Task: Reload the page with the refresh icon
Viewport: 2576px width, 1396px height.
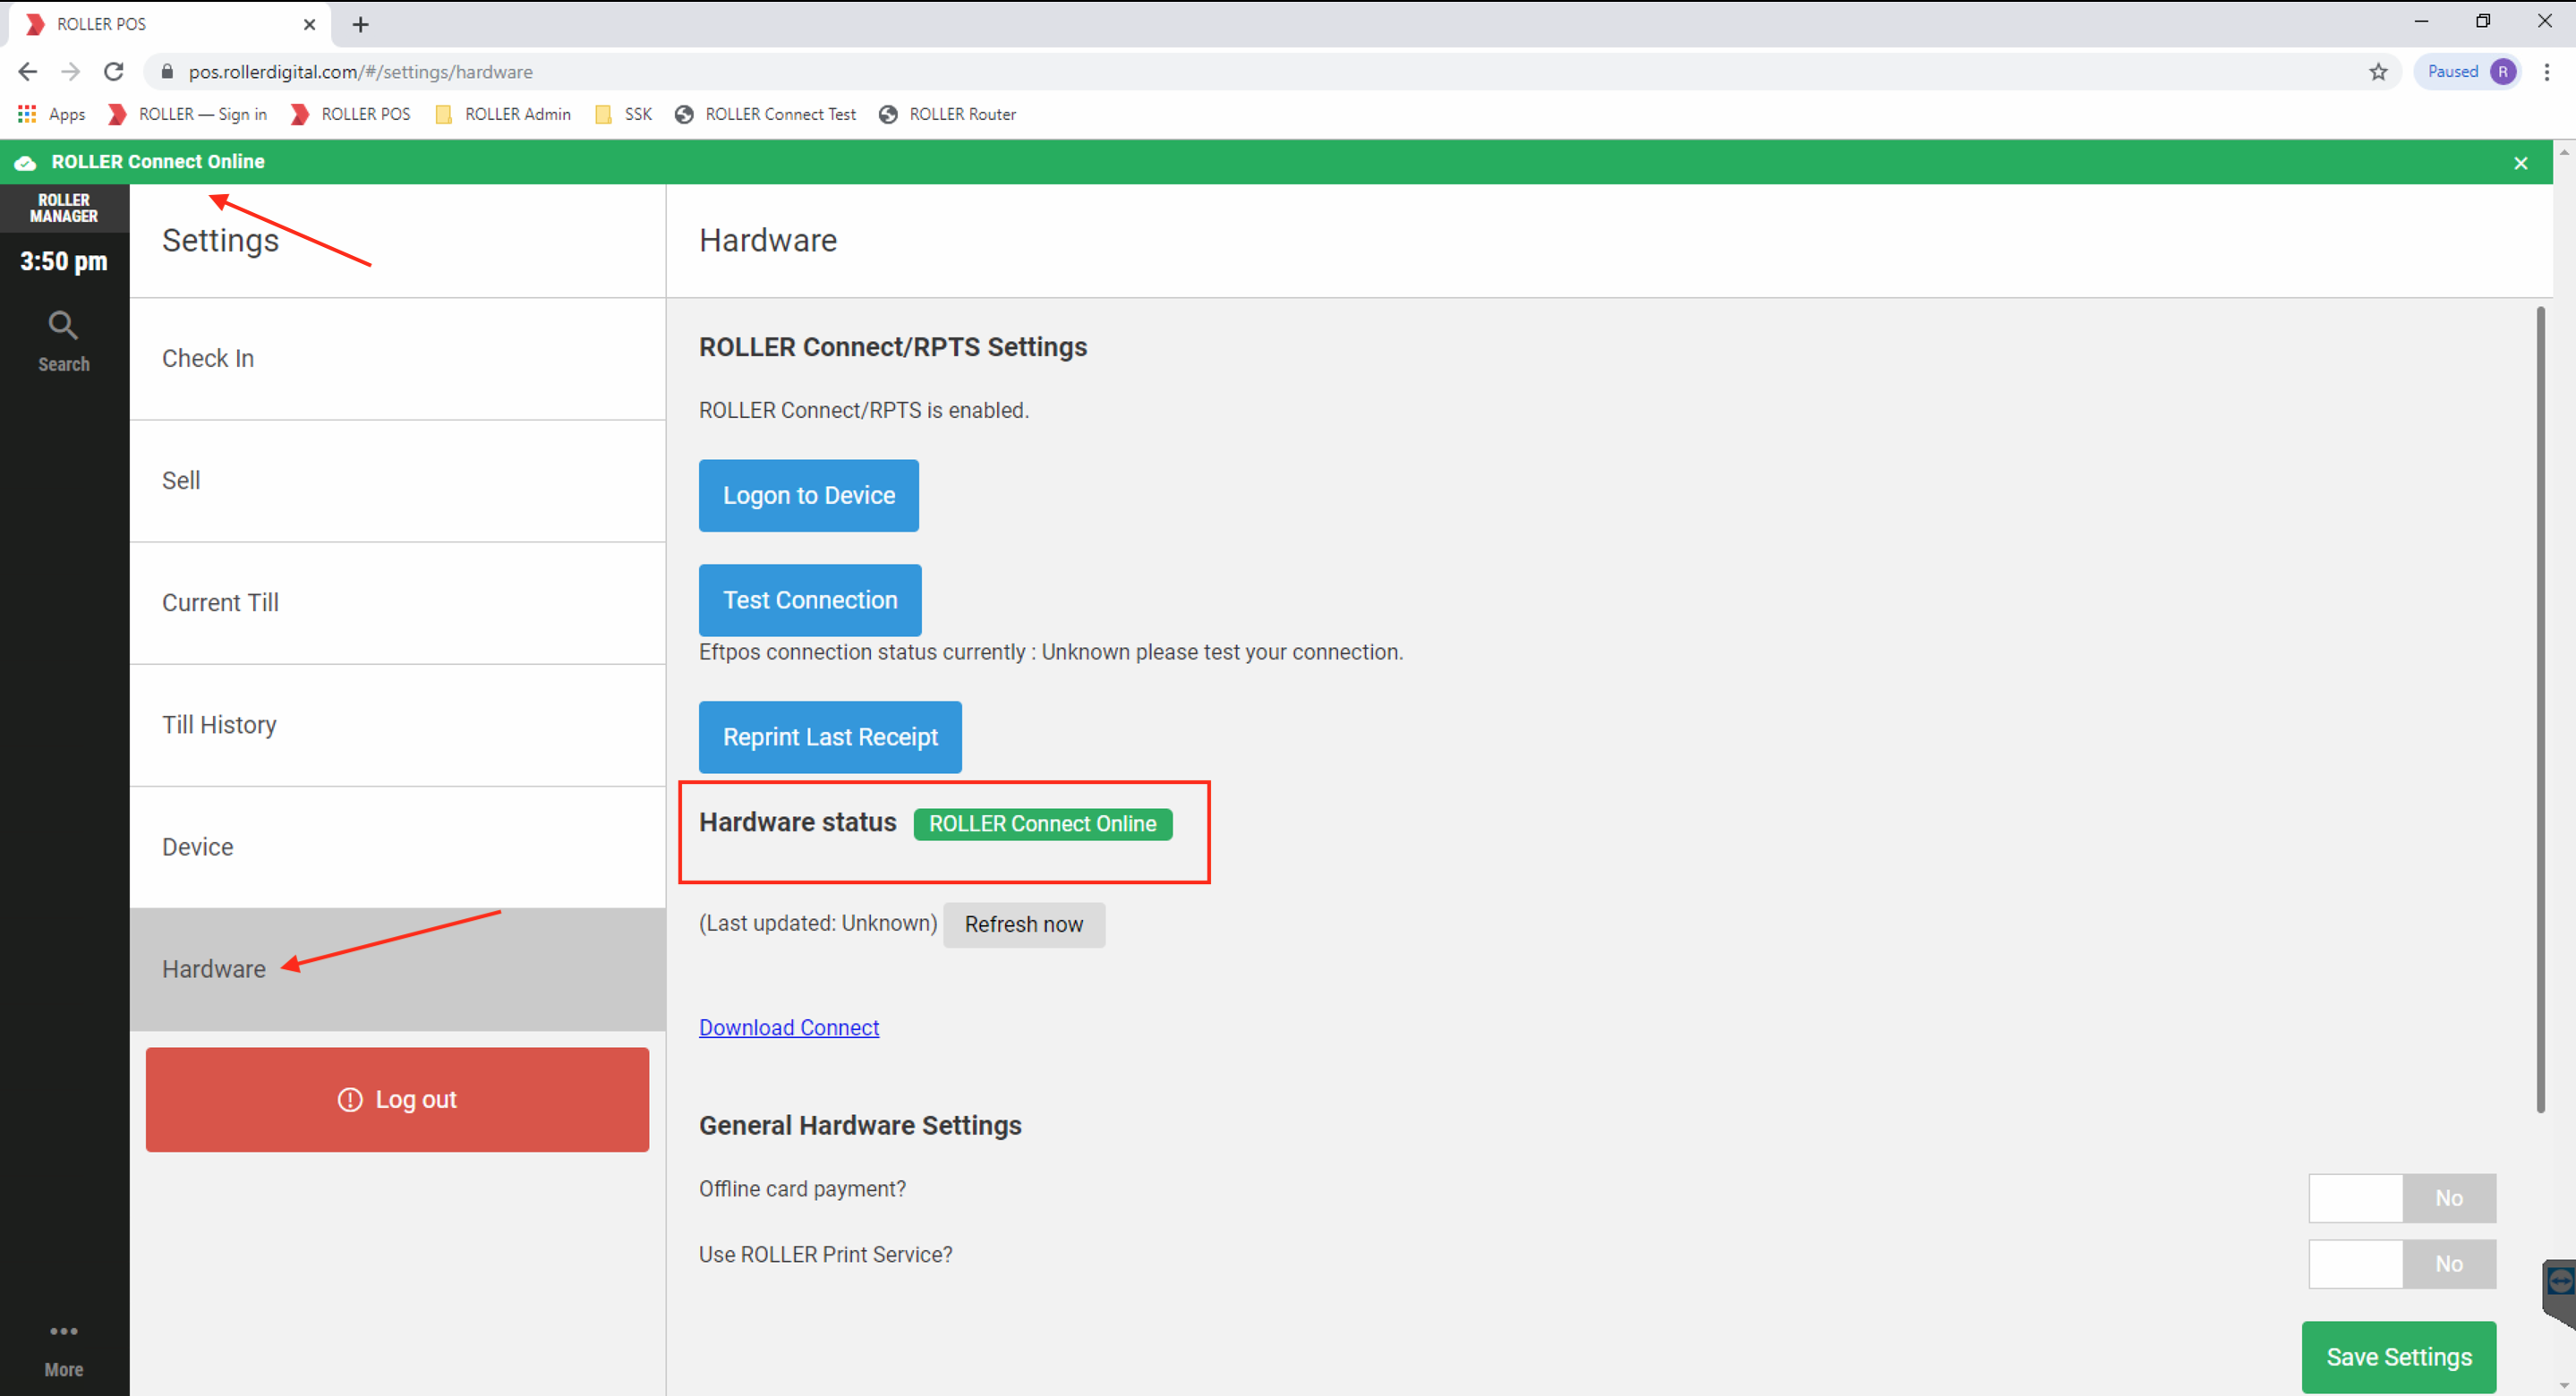Action: pos(114,72)
